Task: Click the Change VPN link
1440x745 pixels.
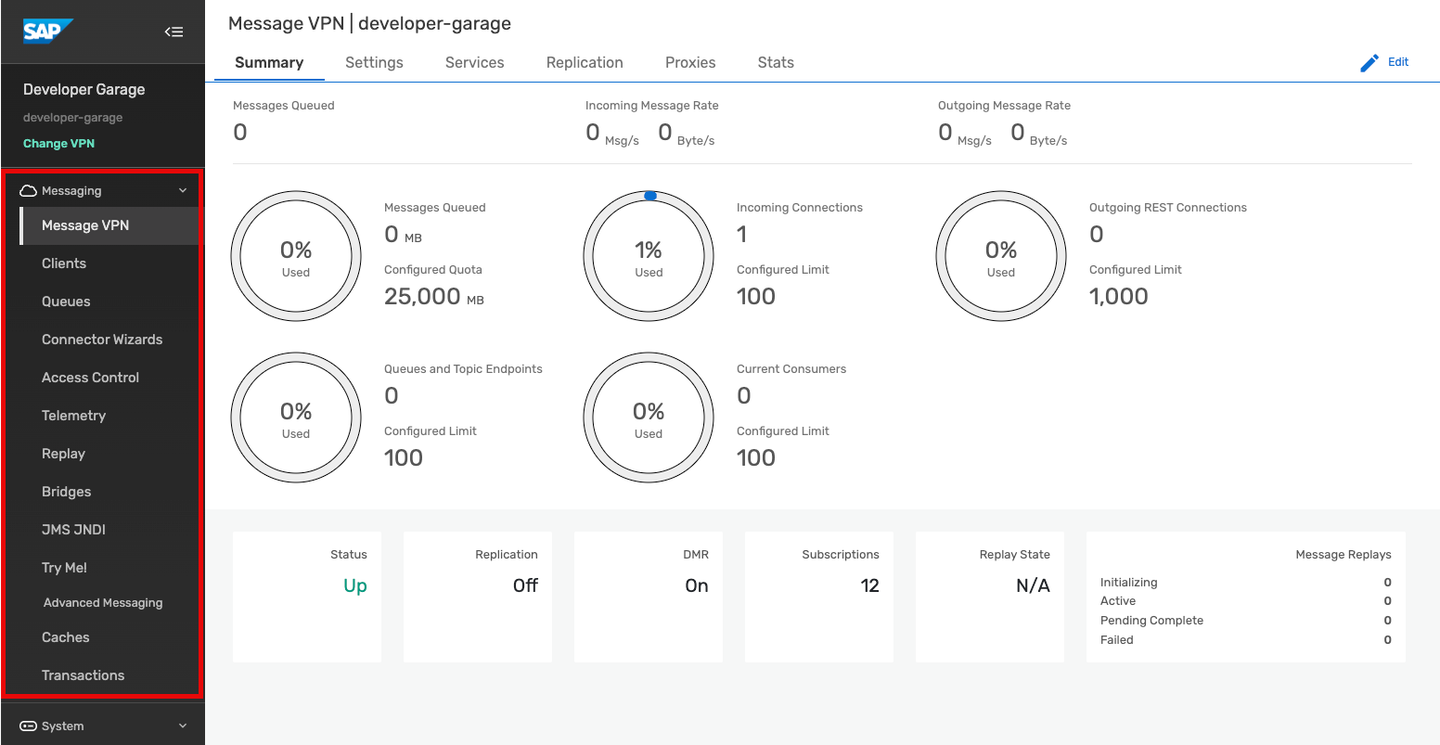Action: 59,143
